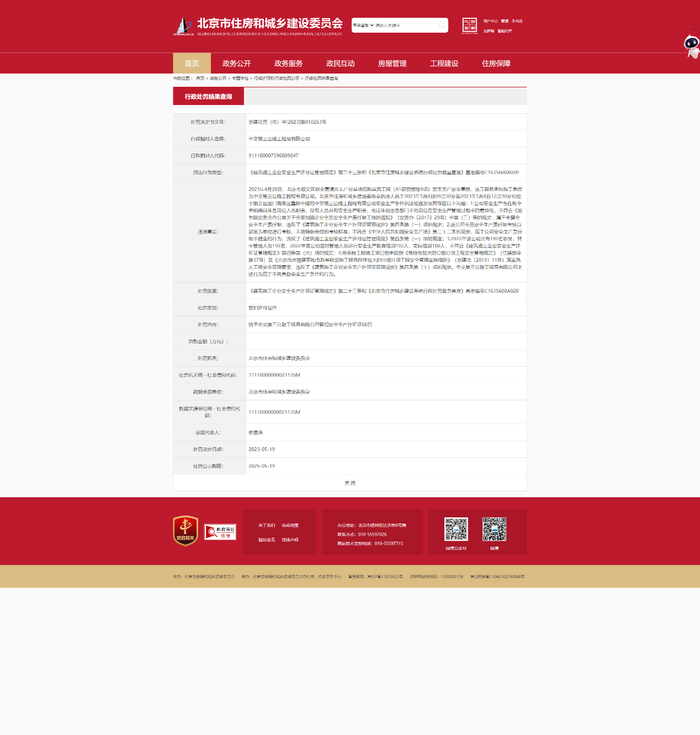Open the 站点地图 footer link

pos(290,525)
